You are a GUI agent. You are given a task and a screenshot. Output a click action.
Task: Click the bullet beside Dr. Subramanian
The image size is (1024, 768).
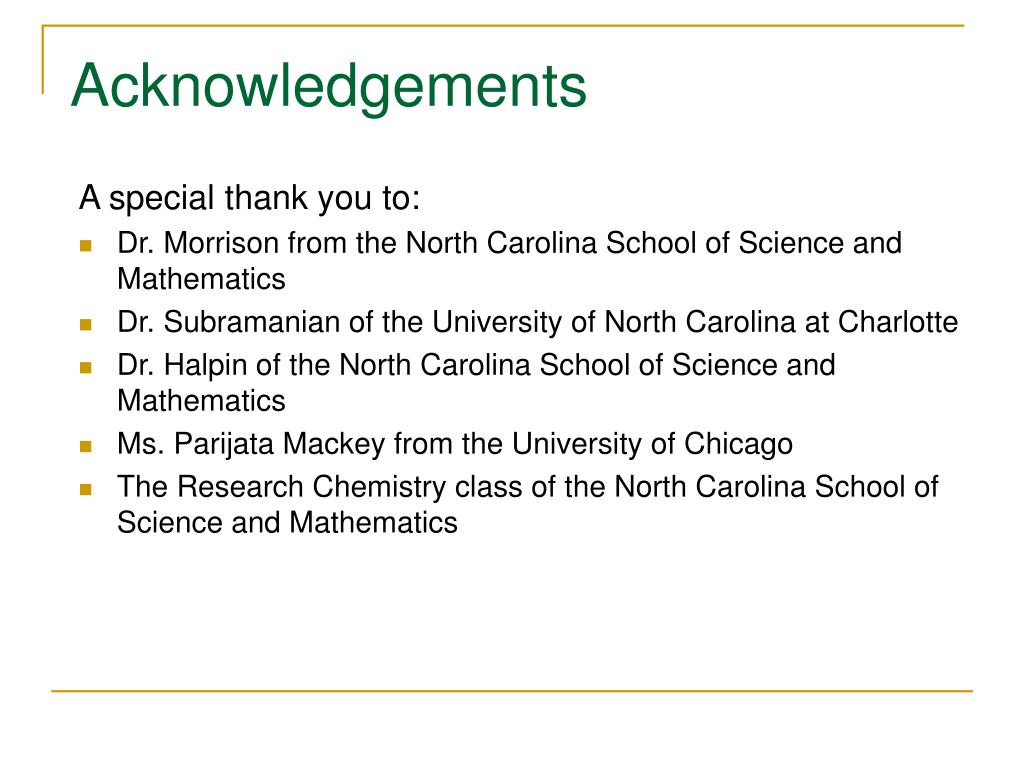coord(86,325)
